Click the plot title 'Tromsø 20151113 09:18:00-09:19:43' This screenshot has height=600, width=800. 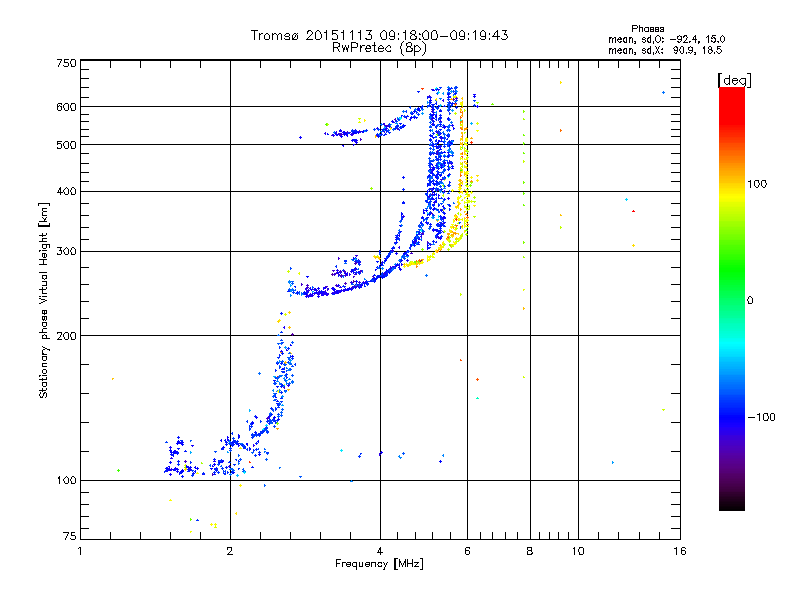click(379, 35)
